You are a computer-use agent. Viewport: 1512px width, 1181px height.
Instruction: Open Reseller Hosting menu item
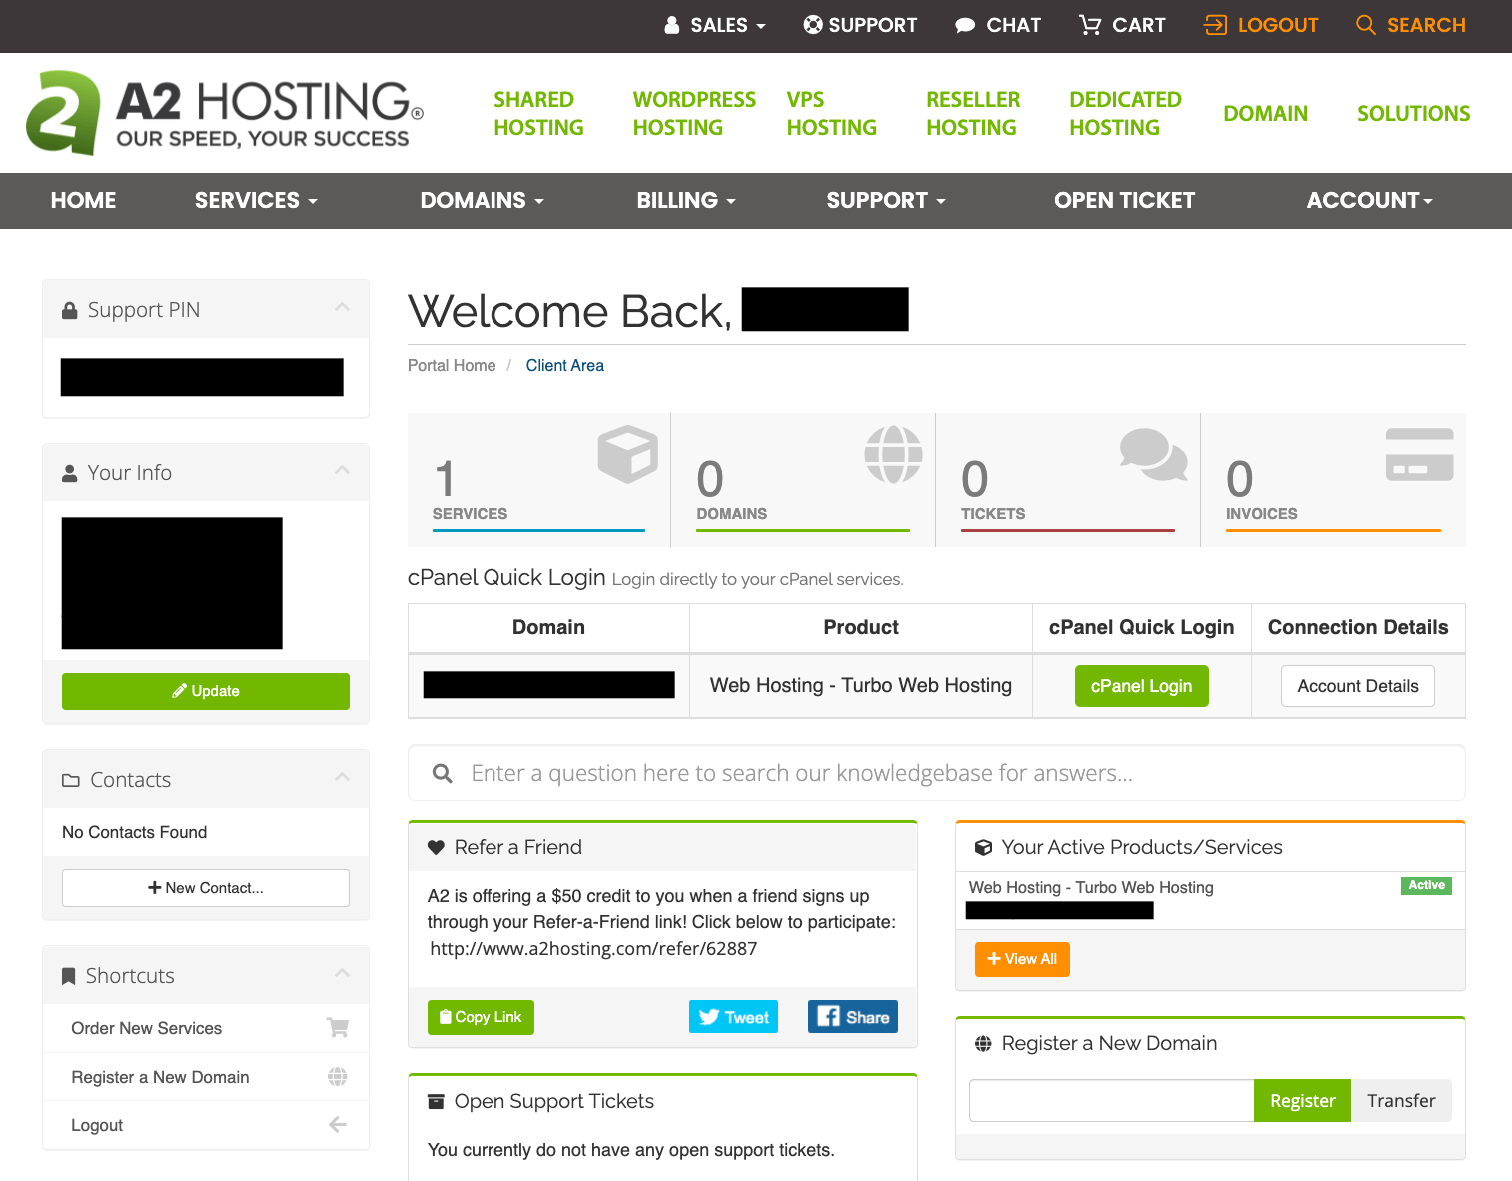pyautogui.click(x=973, y=113)
